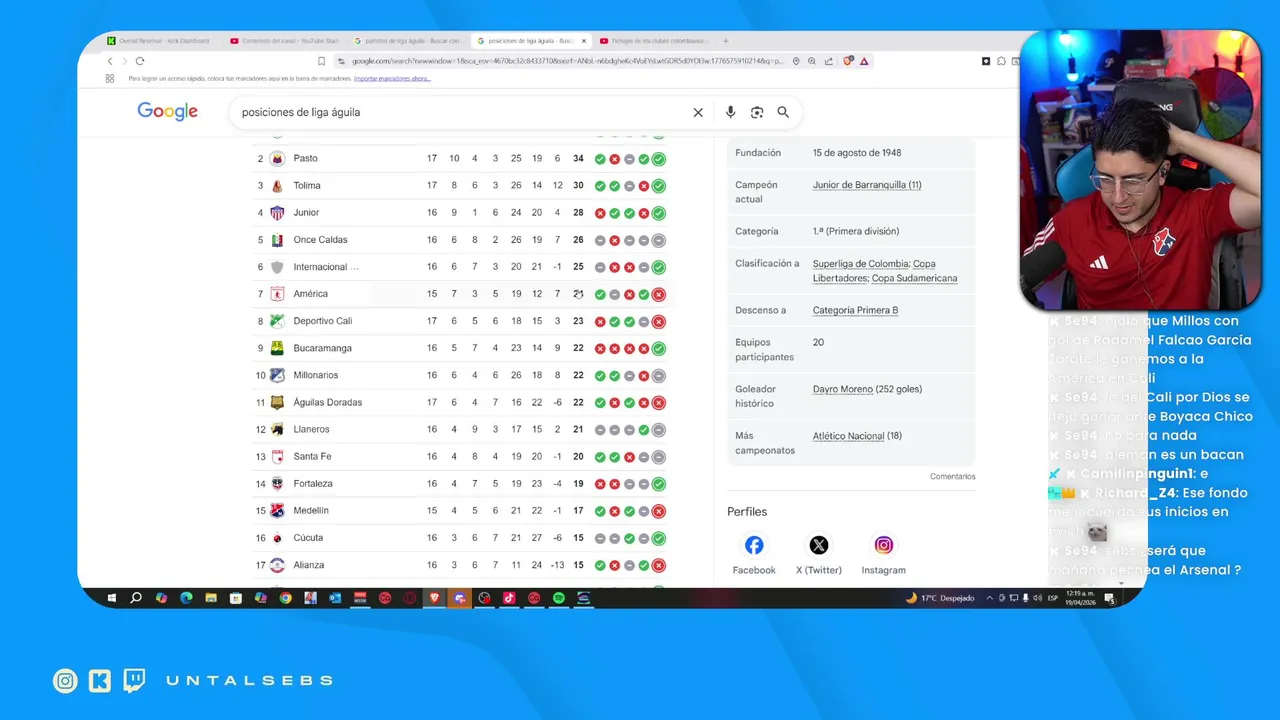Viewport: 1280px width, 720px height.
Task: Click the Comentarios feedback link
Action: 952,476
